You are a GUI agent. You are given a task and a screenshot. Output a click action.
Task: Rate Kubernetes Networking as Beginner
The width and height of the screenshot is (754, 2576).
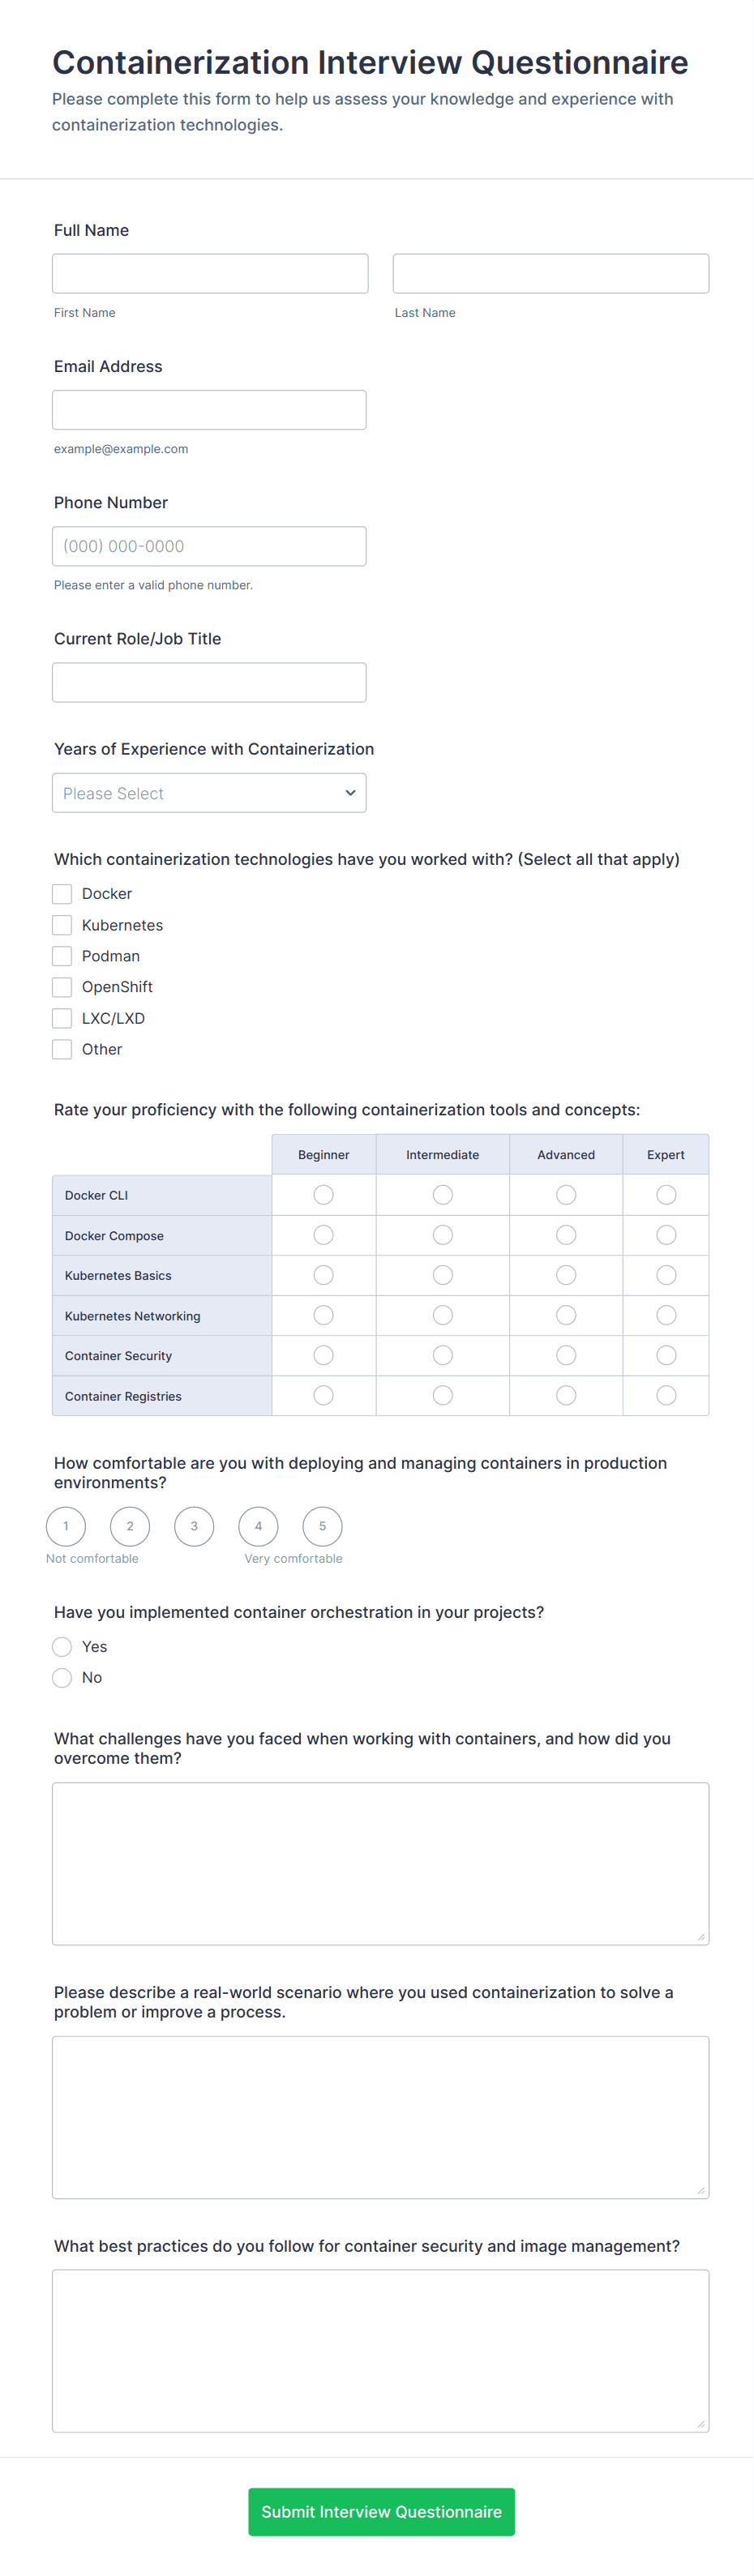323,1315
